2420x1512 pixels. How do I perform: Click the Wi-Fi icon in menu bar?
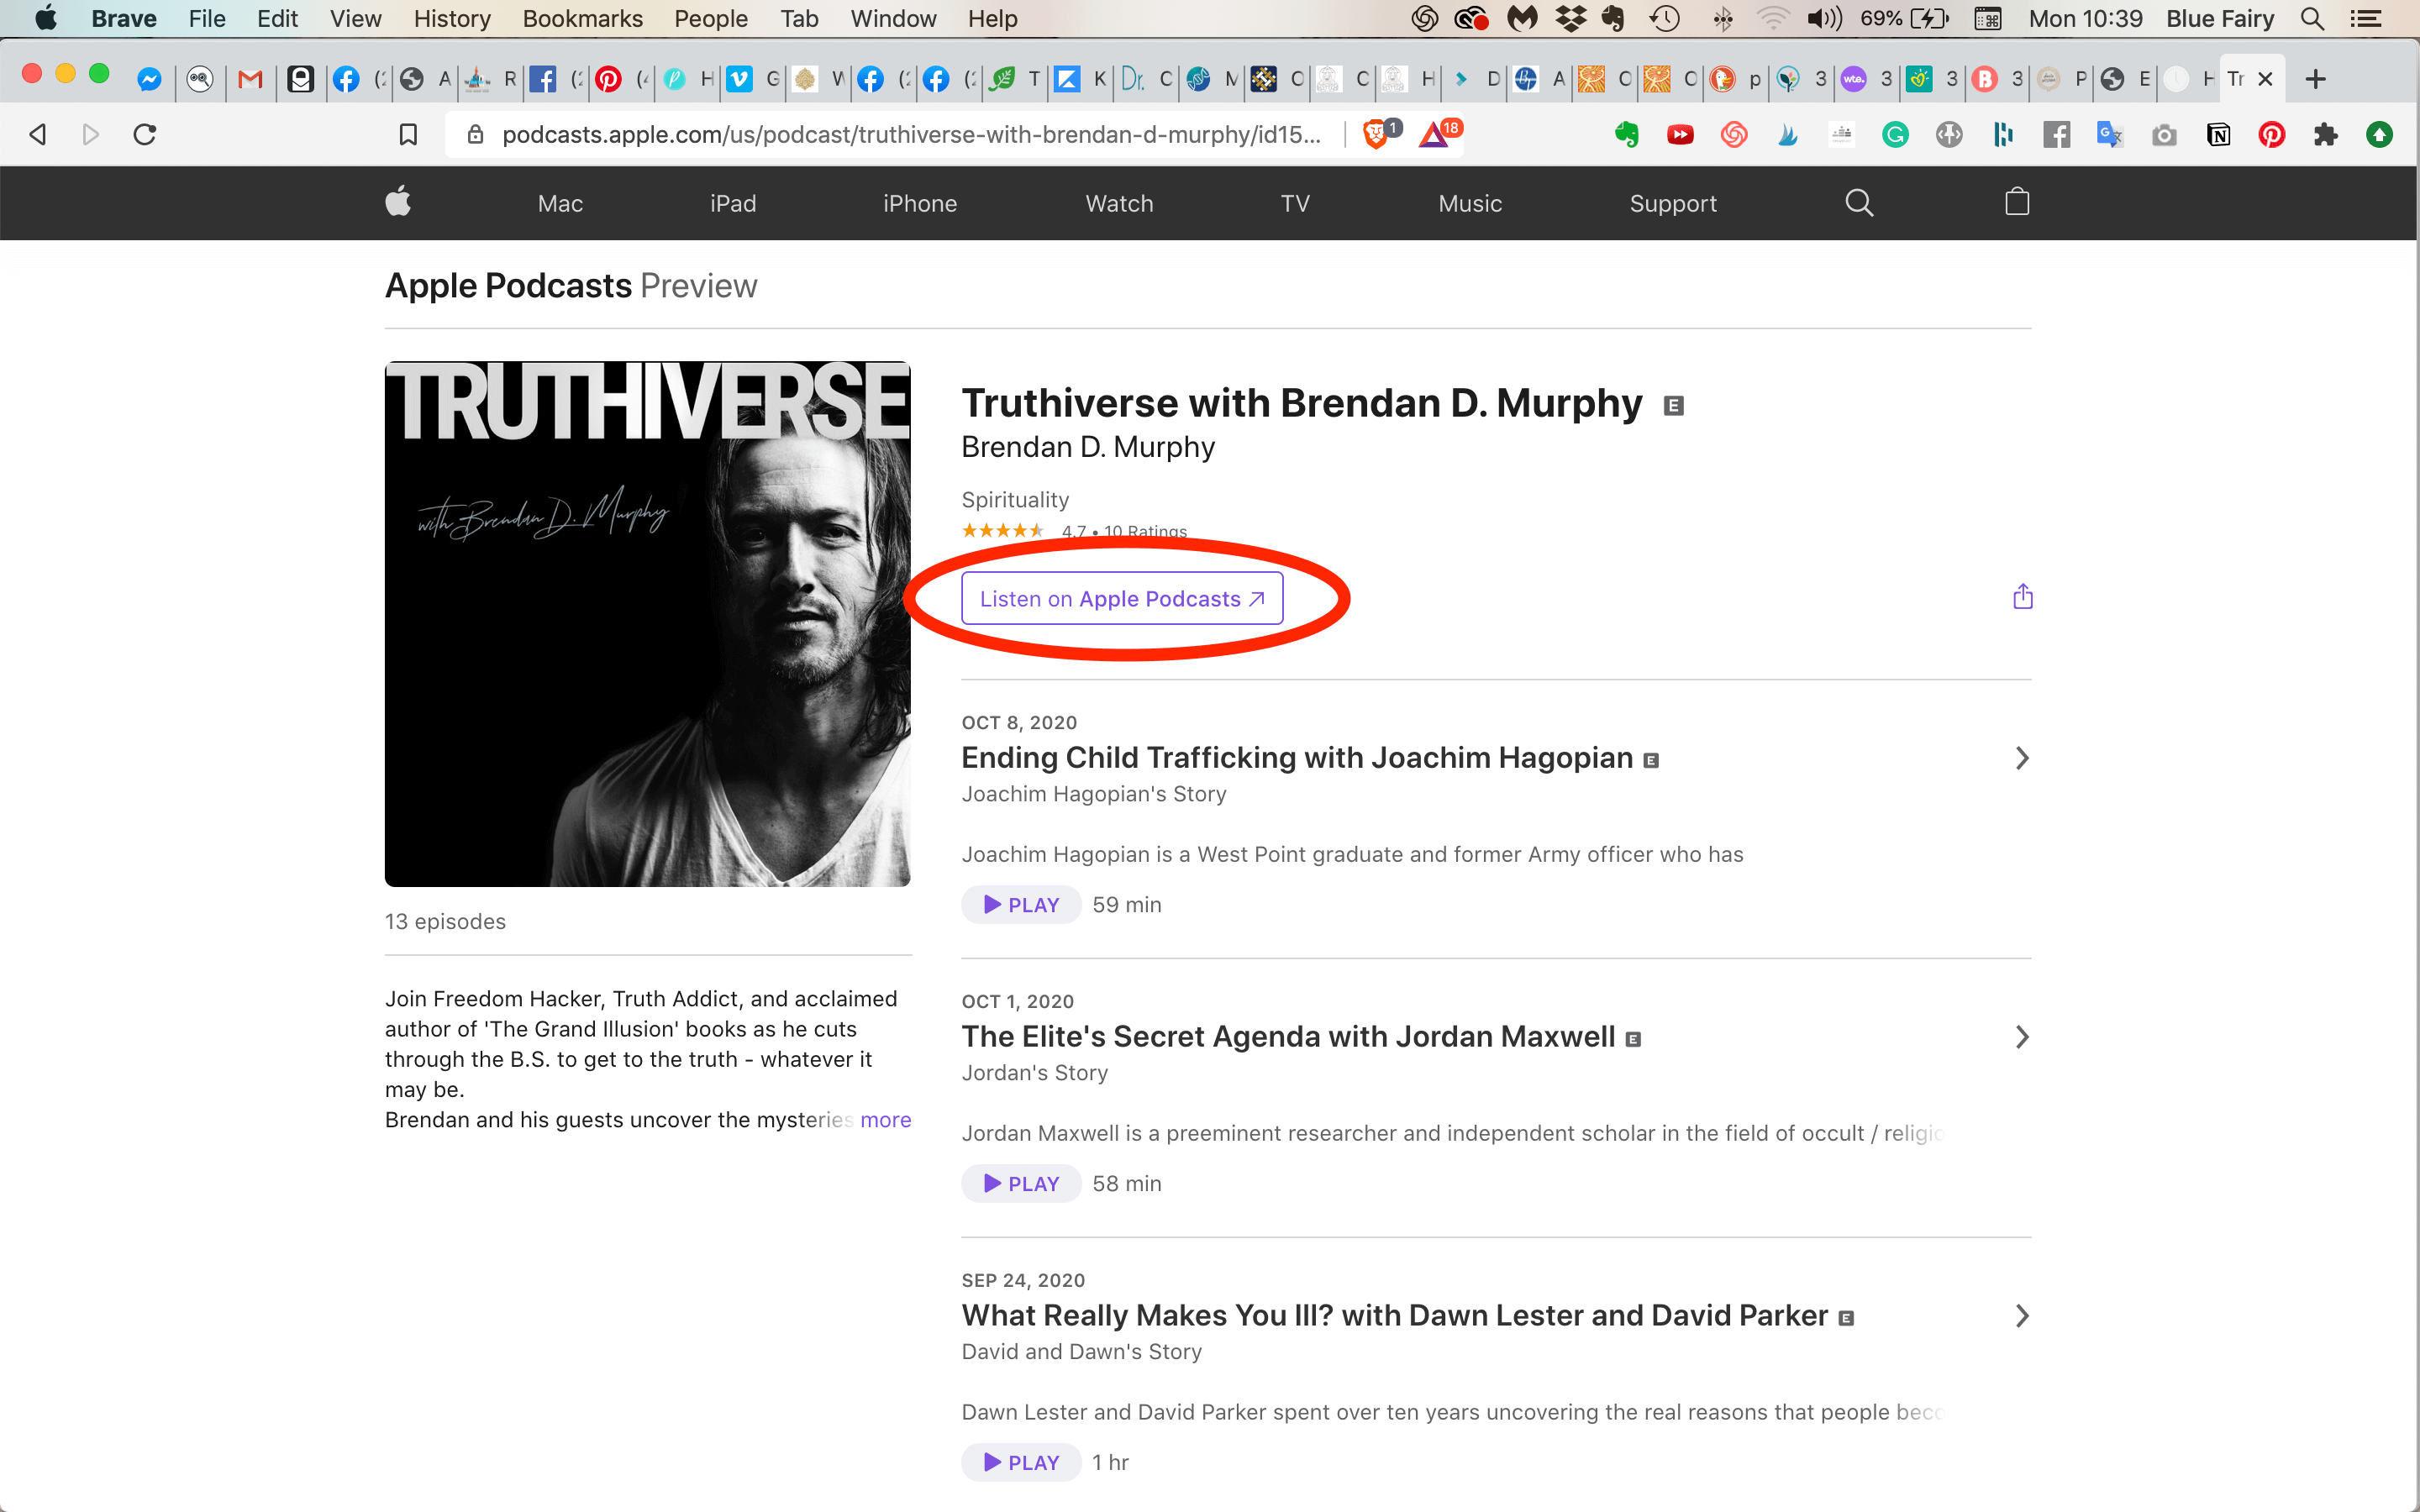tap(1773, 19)
